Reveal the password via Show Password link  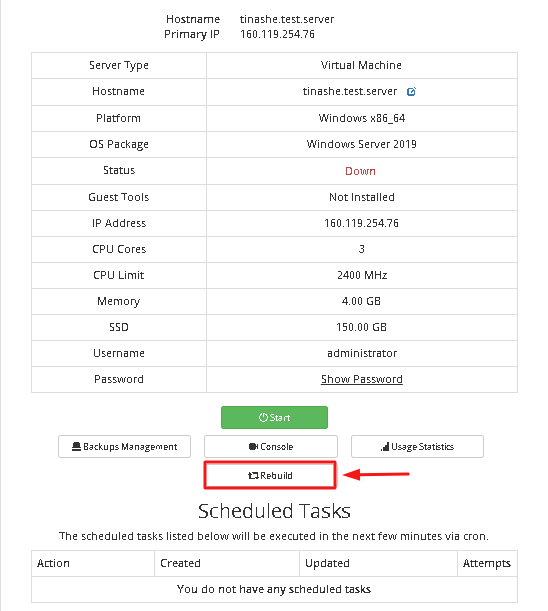pos(362,379)
